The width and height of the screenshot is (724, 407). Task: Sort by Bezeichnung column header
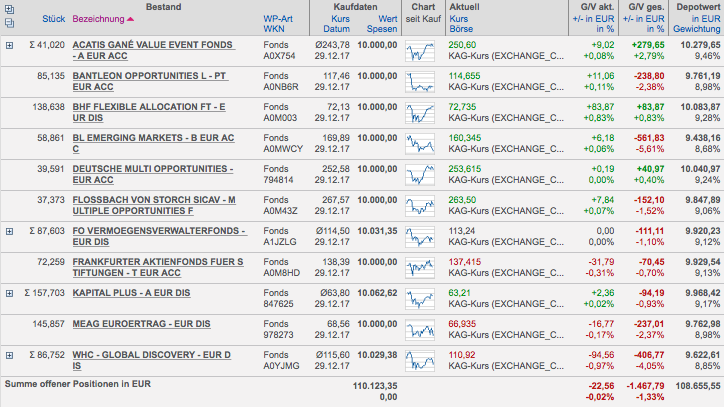click(x=98, y=19)
